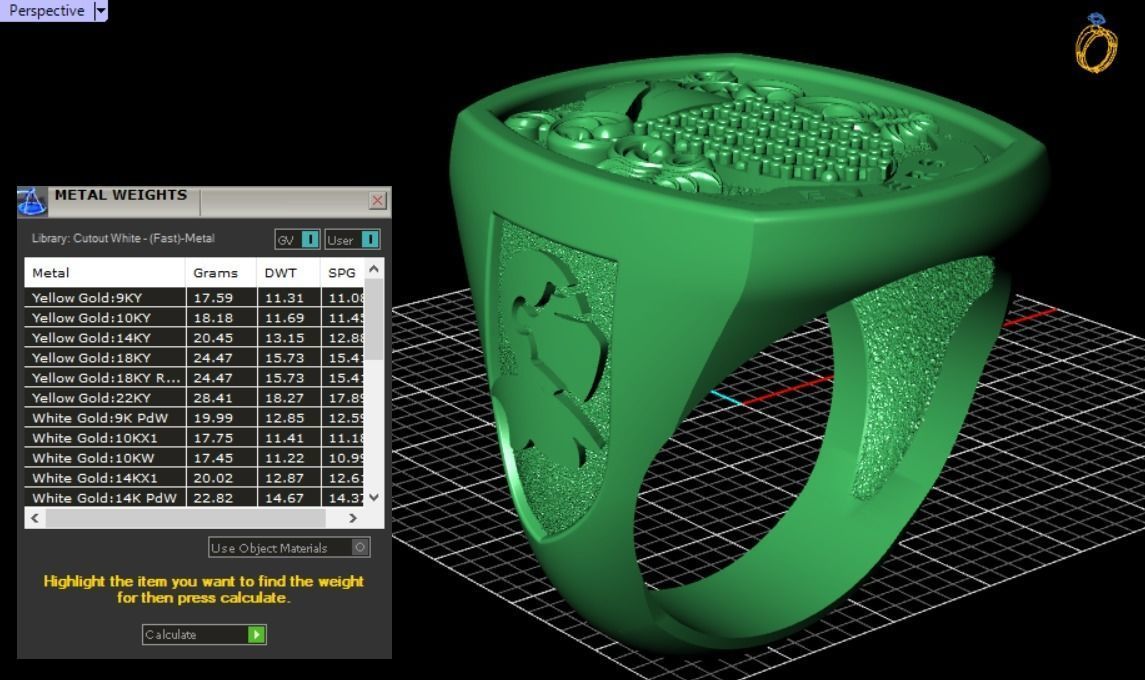Viewport: 1145px width, 680px height.
Task: Click the horizontal scrollbar thumb
Action: pyautogui.click(x=185, y=518)
